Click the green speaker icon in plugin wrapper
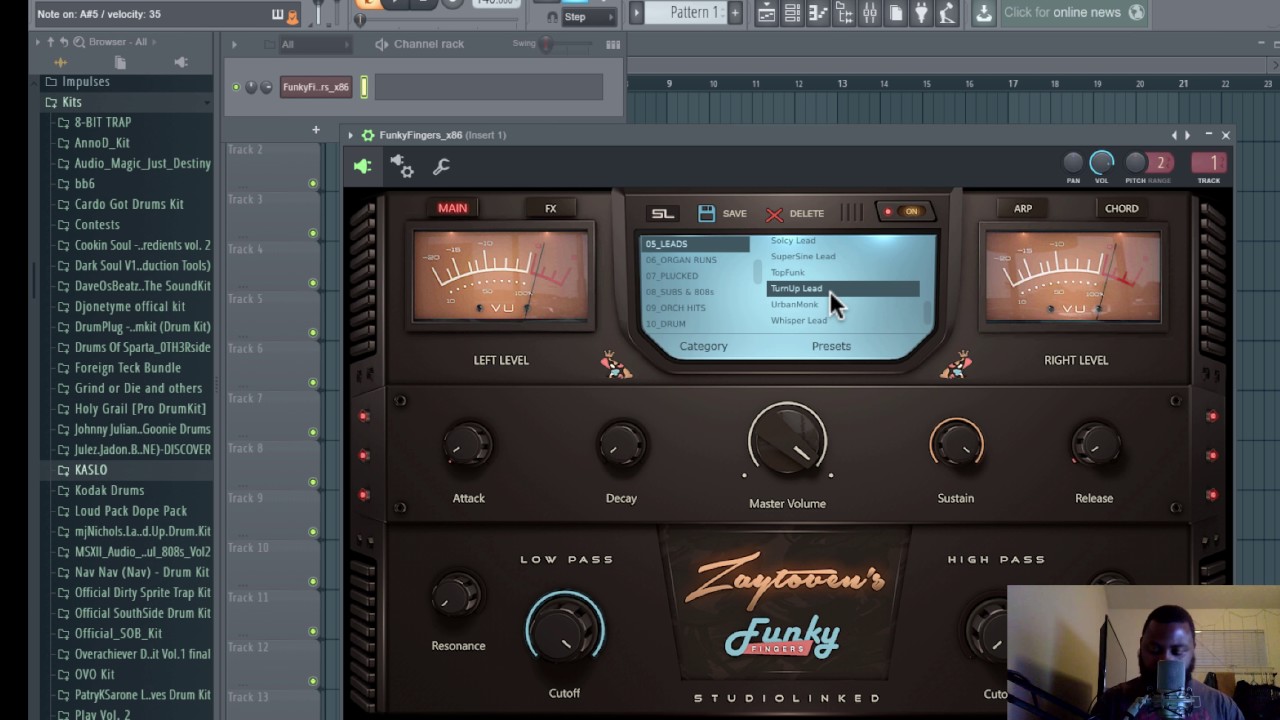Image resolution: width=1280 pixels, height=720 pixels. tap(362, 167)
